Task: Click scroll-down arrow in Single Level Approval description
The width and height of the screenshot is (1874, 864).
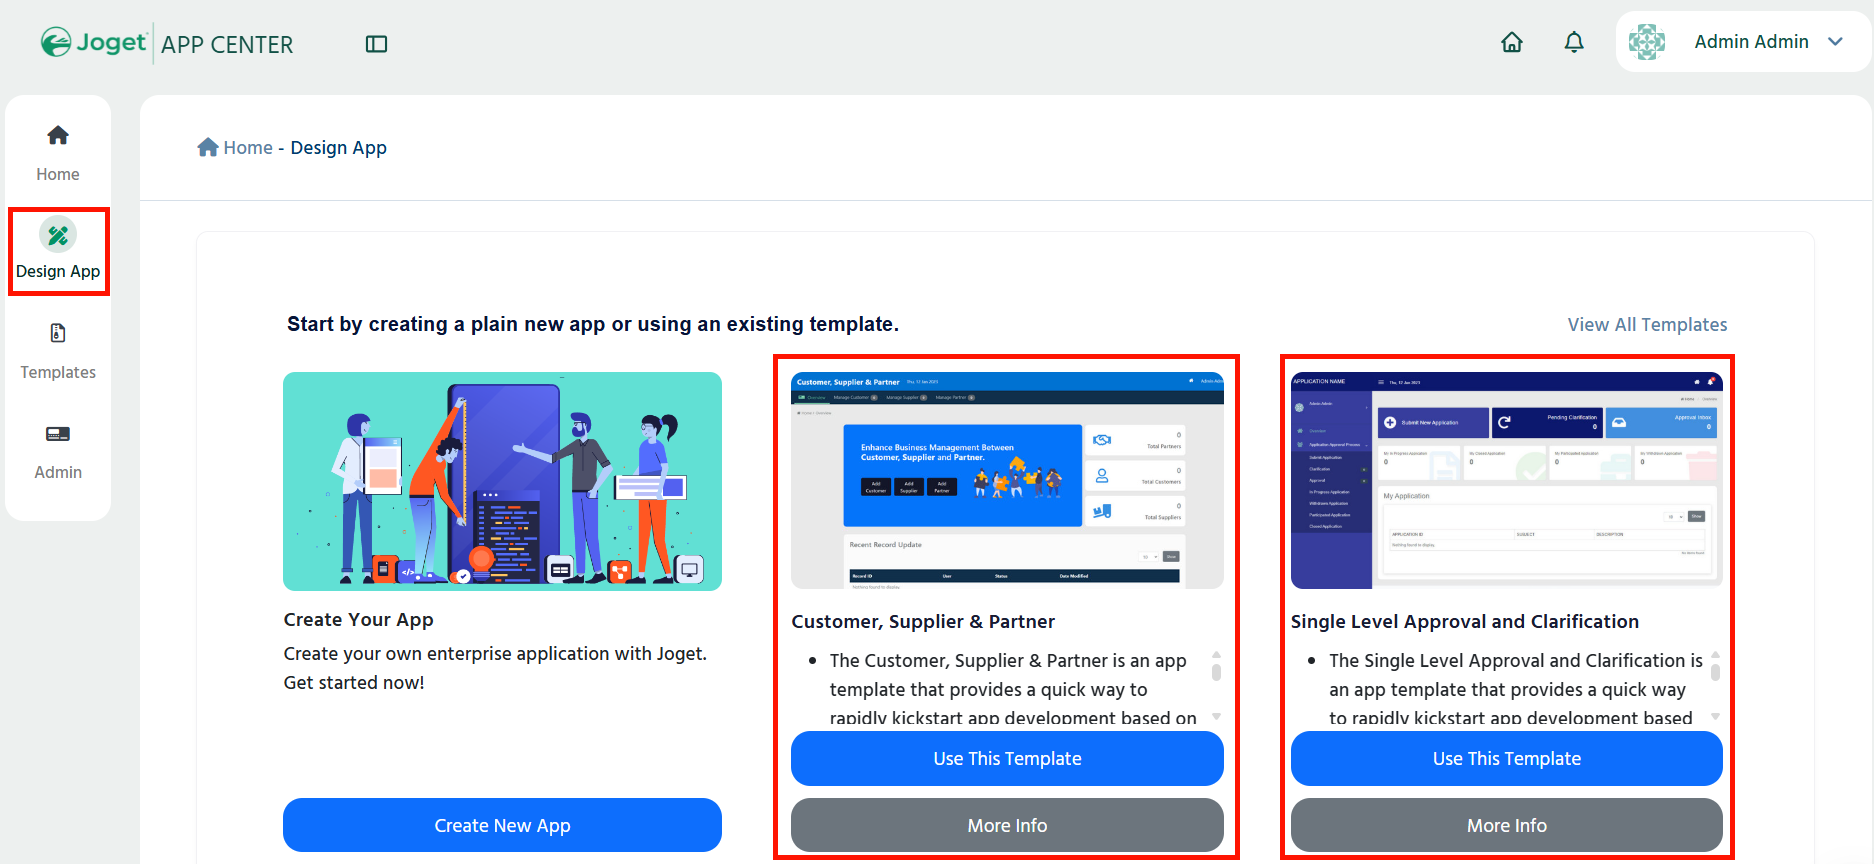Action: pos(1715,716)
